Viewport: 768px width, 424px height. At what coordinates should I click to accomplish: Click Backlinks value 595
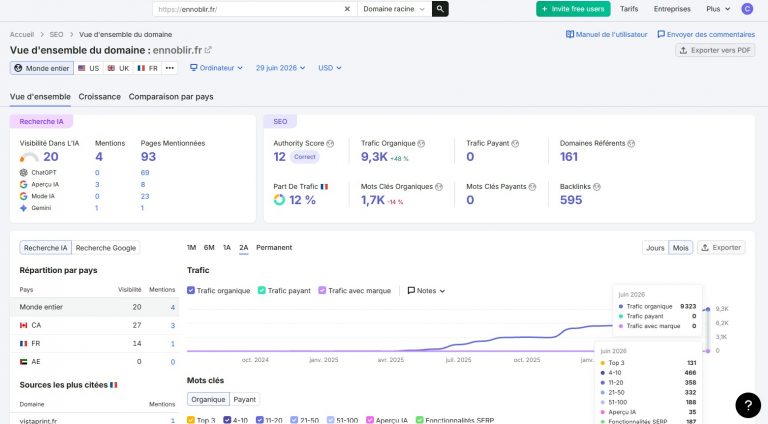point(571,200)
